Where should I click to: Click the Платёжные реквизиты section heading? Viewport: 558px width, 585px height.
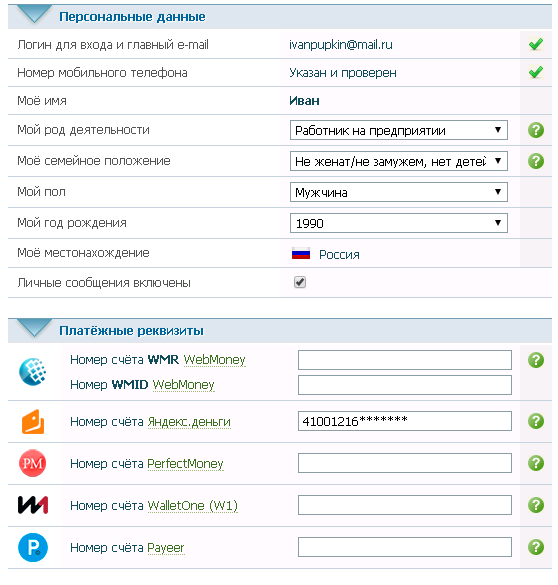(131, 331)
